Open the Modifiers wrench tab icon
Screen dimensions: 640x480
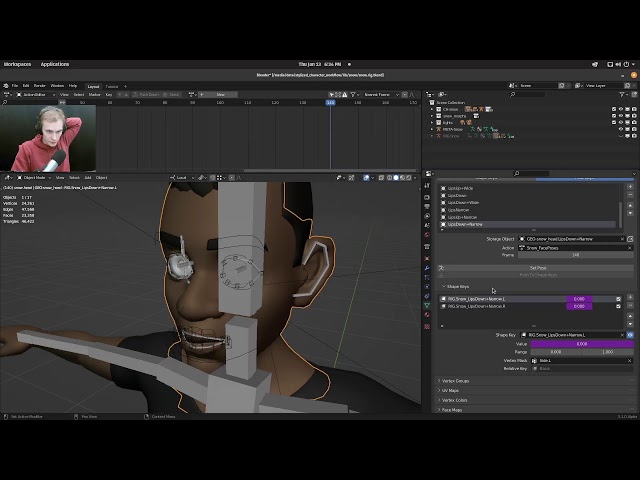(427, 268)
